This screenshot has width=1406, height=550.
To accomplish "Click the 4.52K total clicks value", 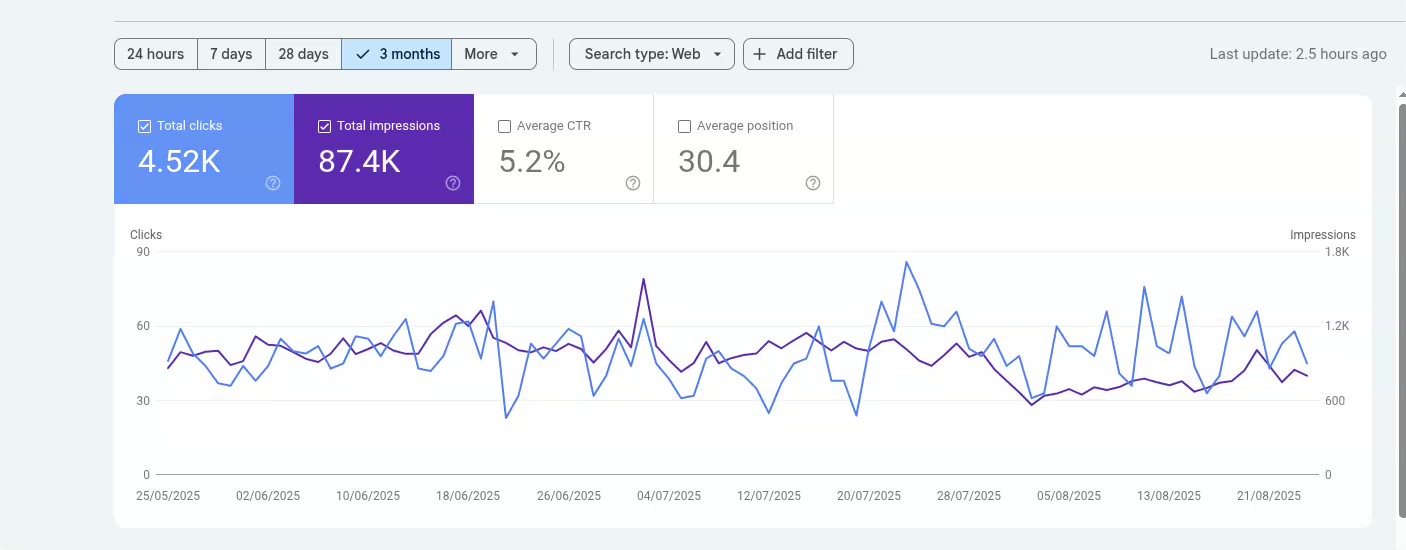I will [x=179, y=161].
